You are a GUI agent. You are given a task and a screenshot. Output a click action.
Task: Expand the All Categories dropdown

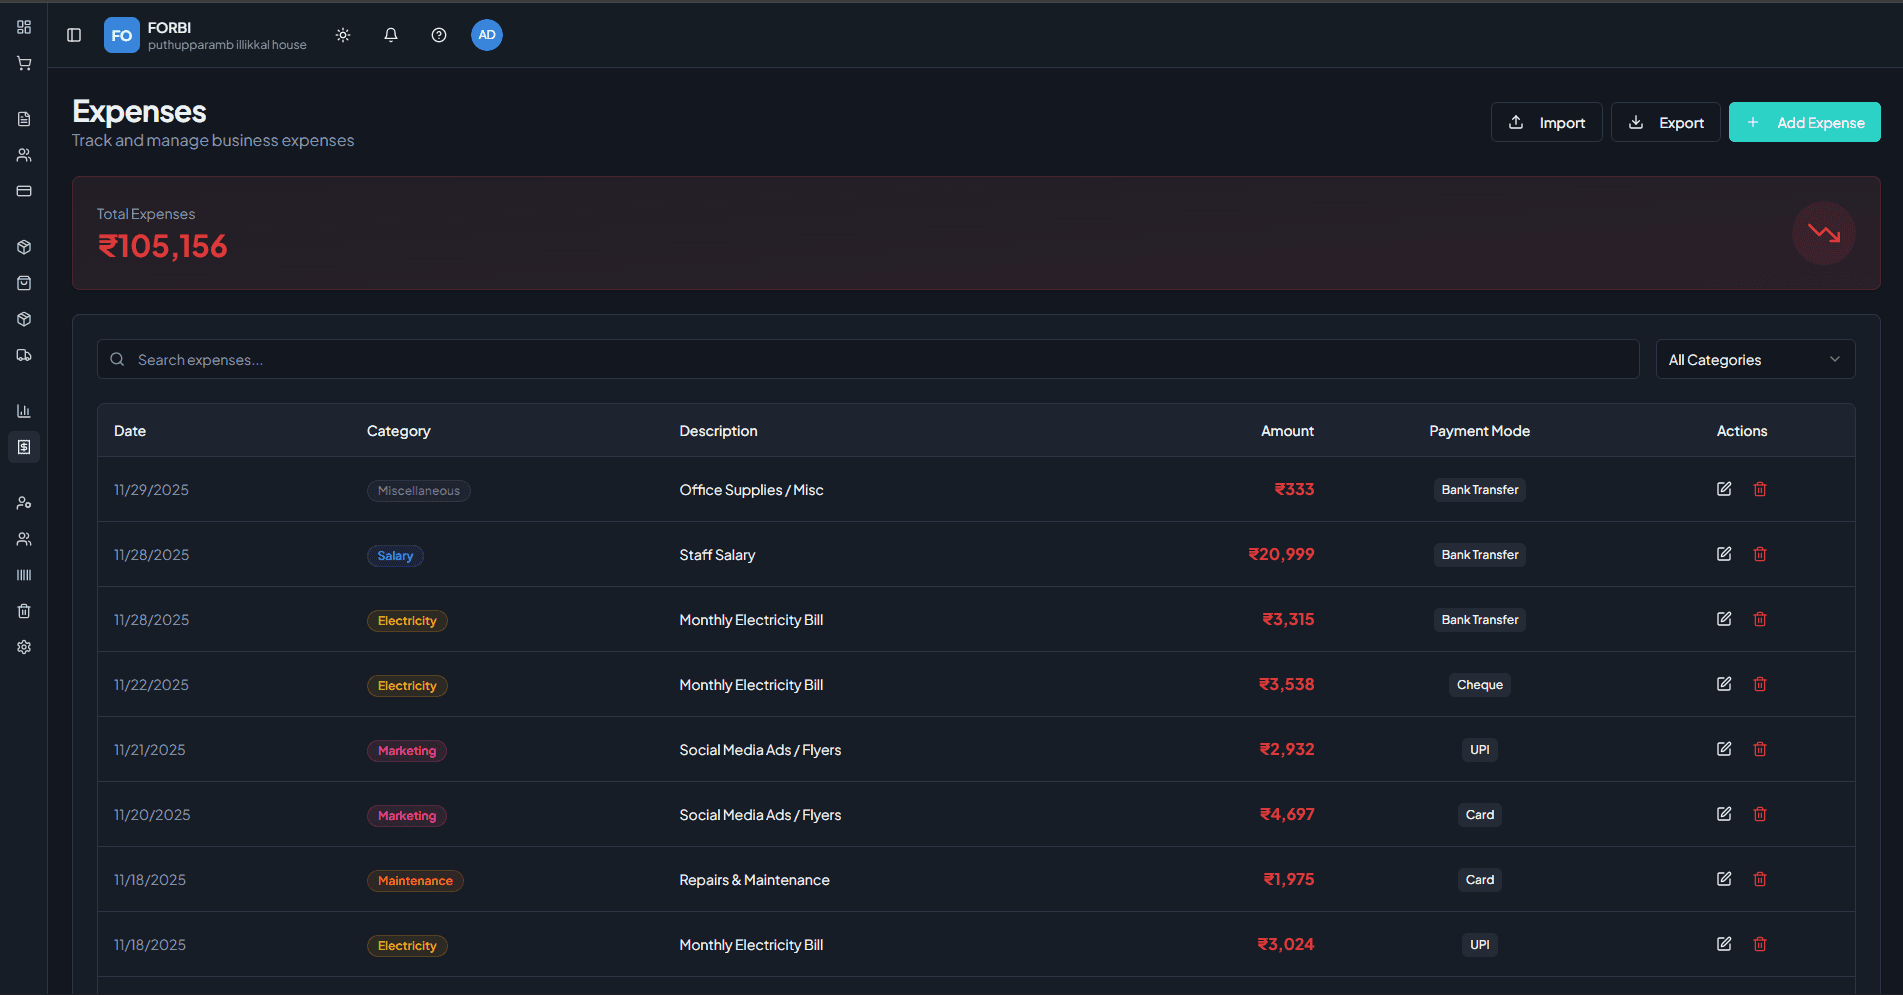pyautogui.click(x=1755, y=360)
